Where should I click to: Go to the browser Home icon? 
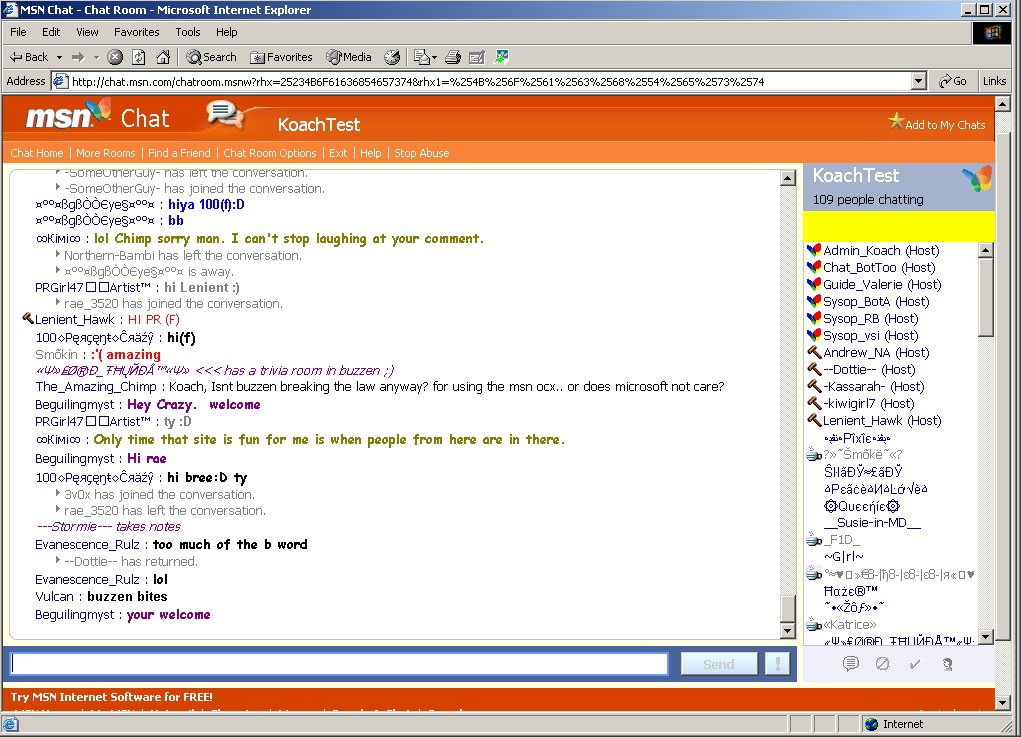pos(162,57)
